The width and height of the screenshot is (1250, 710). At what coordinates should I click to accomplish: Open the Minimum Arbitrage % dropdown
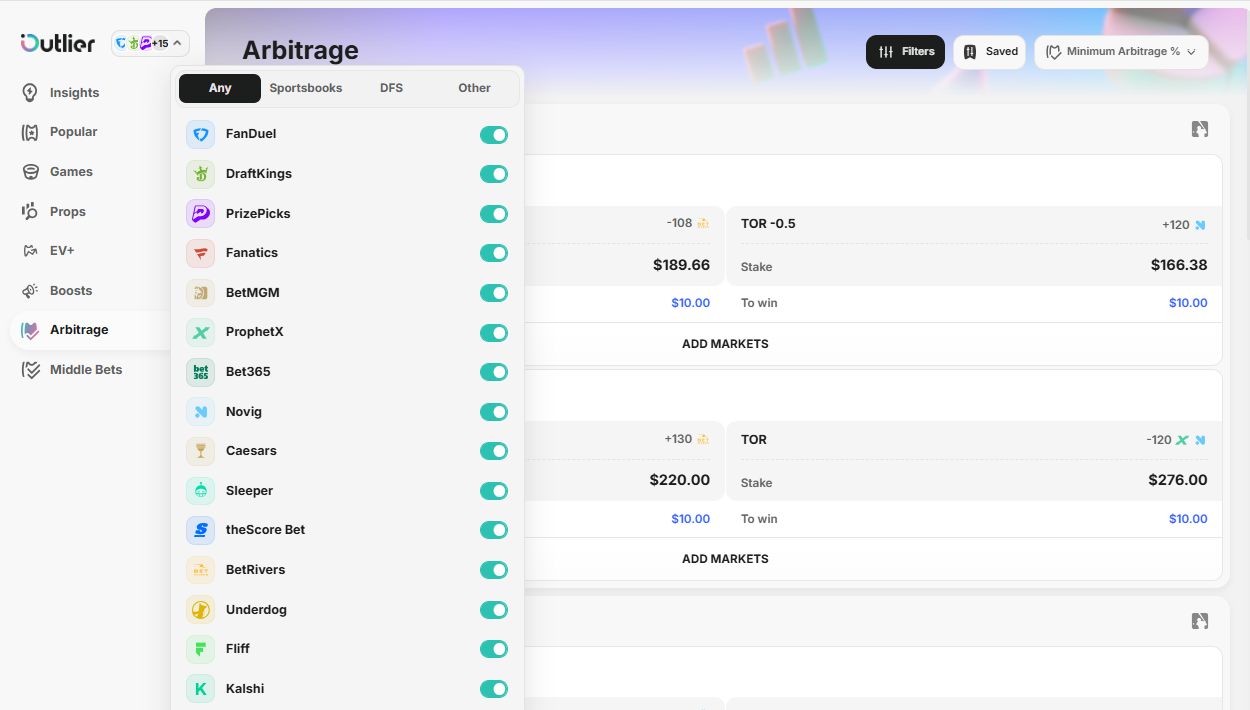point(1121,52)
